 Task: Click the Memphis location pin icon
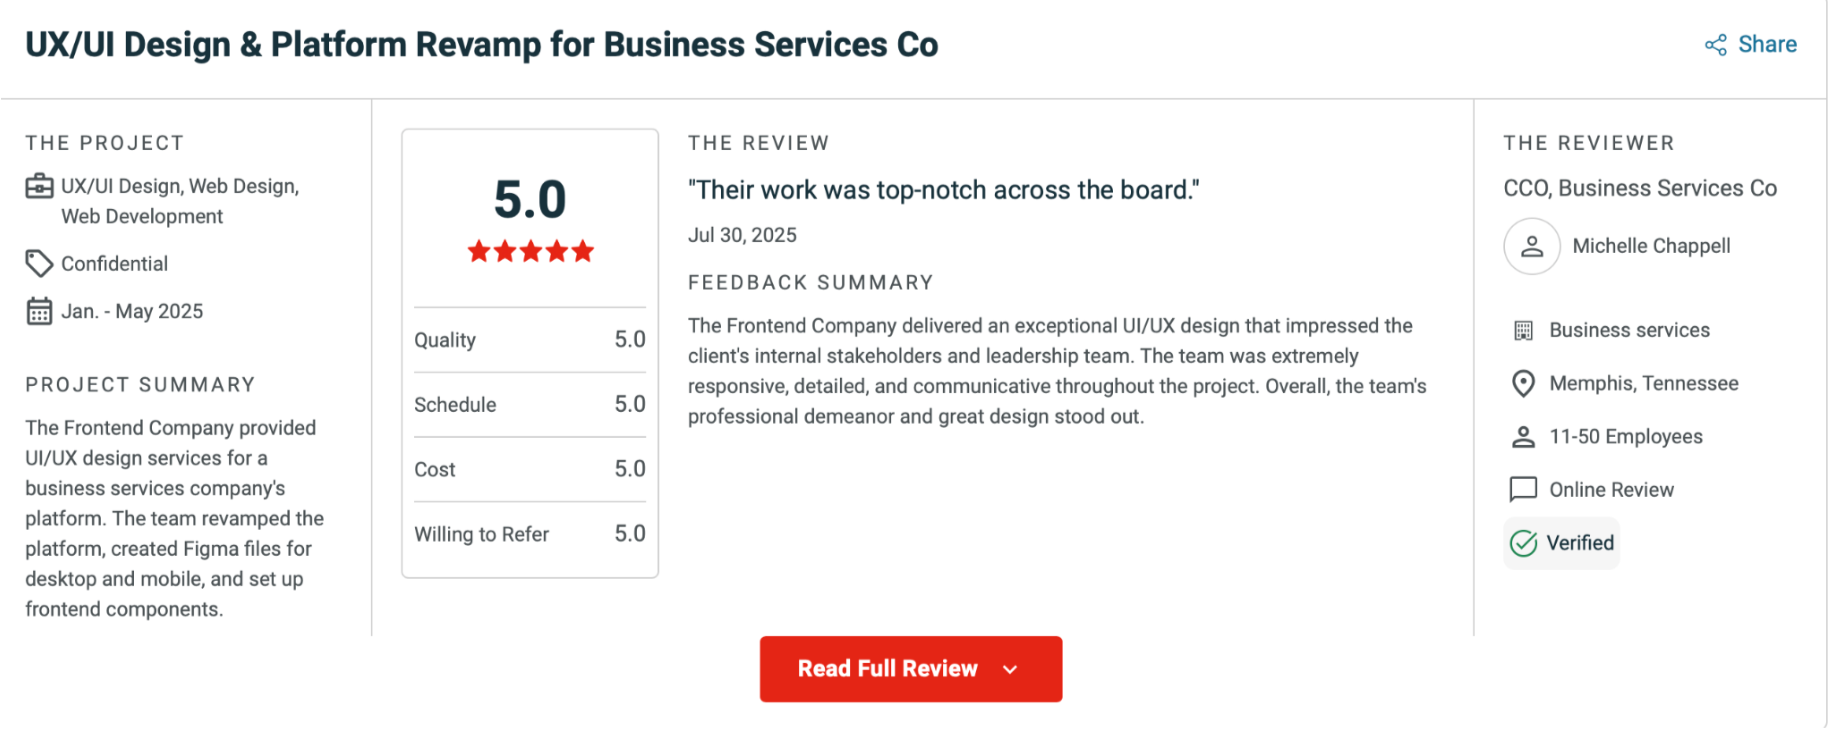pos(1523,384)
